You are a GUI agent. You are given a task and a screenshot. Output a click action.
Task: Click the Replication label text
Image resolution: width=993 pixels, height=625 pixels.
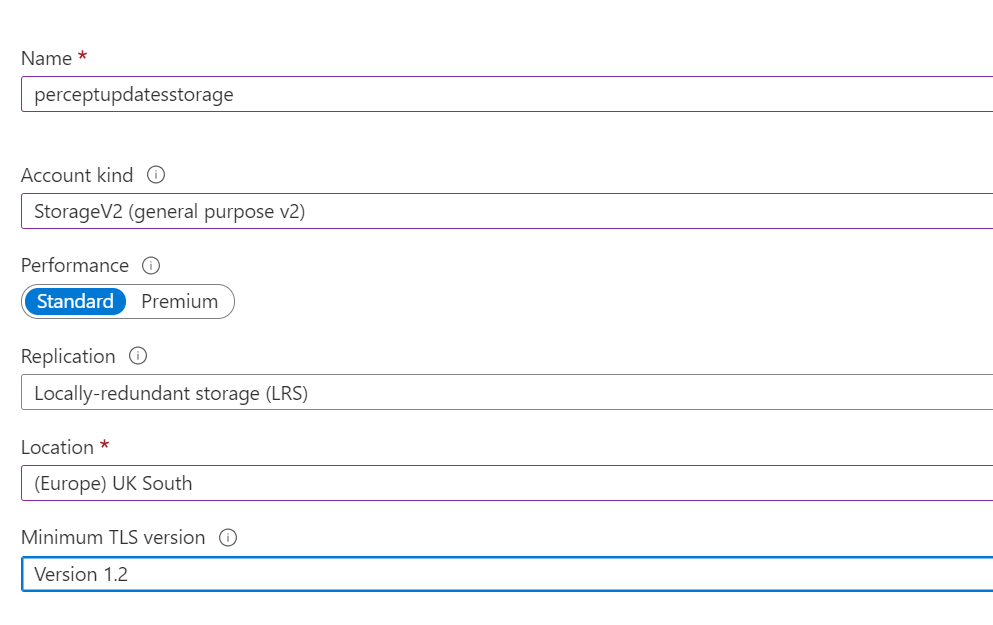click(x=68, y=356)
